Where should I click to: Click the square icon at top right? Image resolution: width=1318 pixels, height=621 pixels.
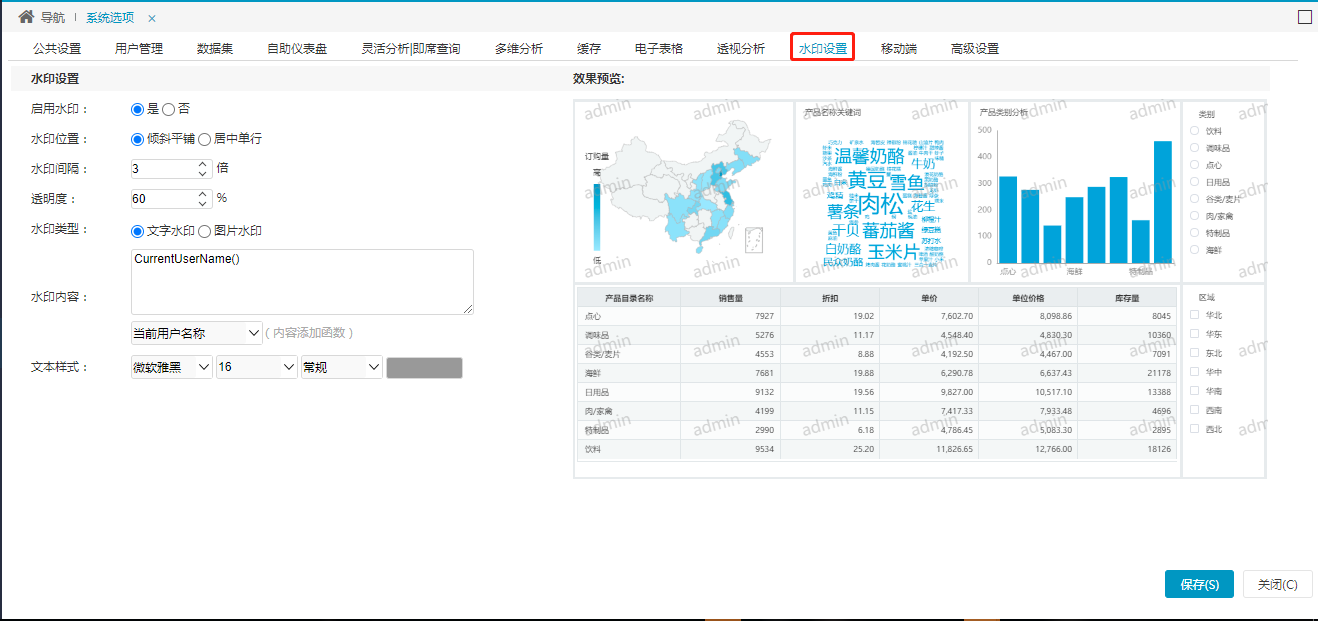(x=1304, y=17)
